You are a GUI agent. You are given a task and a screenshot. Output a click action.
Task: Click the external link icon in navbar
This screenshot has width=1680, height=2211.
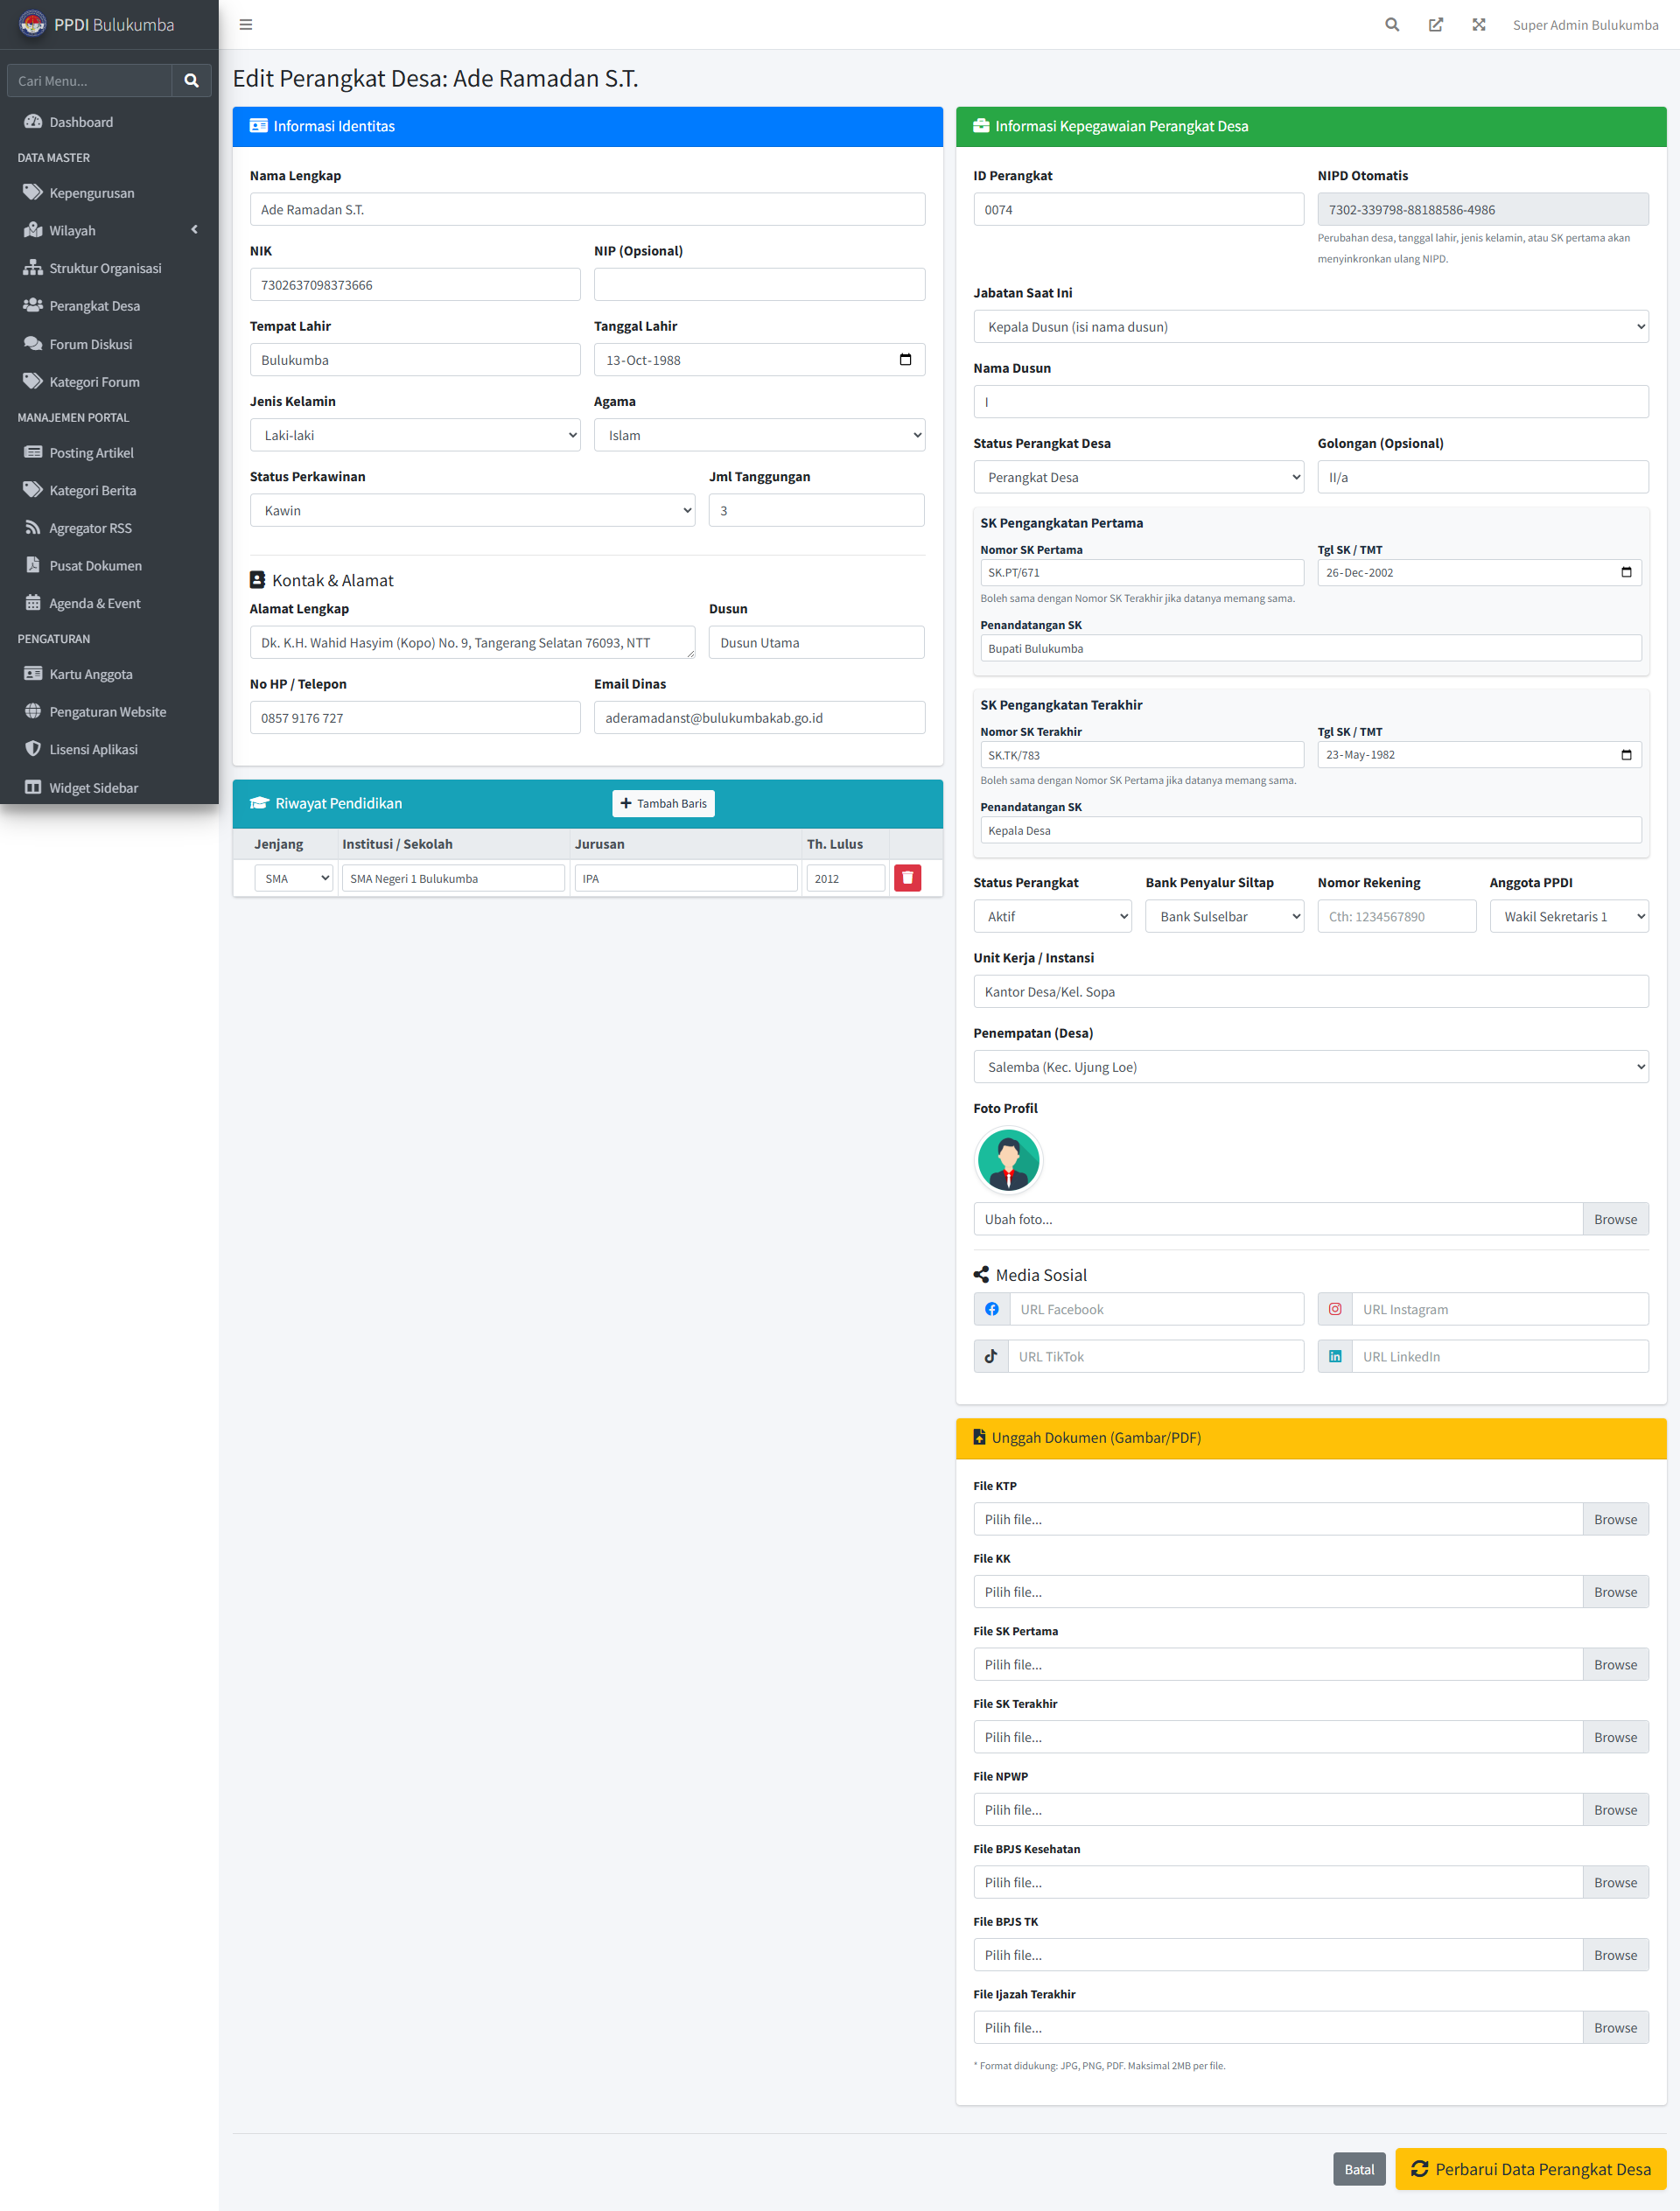click(x=1436, y=25)
